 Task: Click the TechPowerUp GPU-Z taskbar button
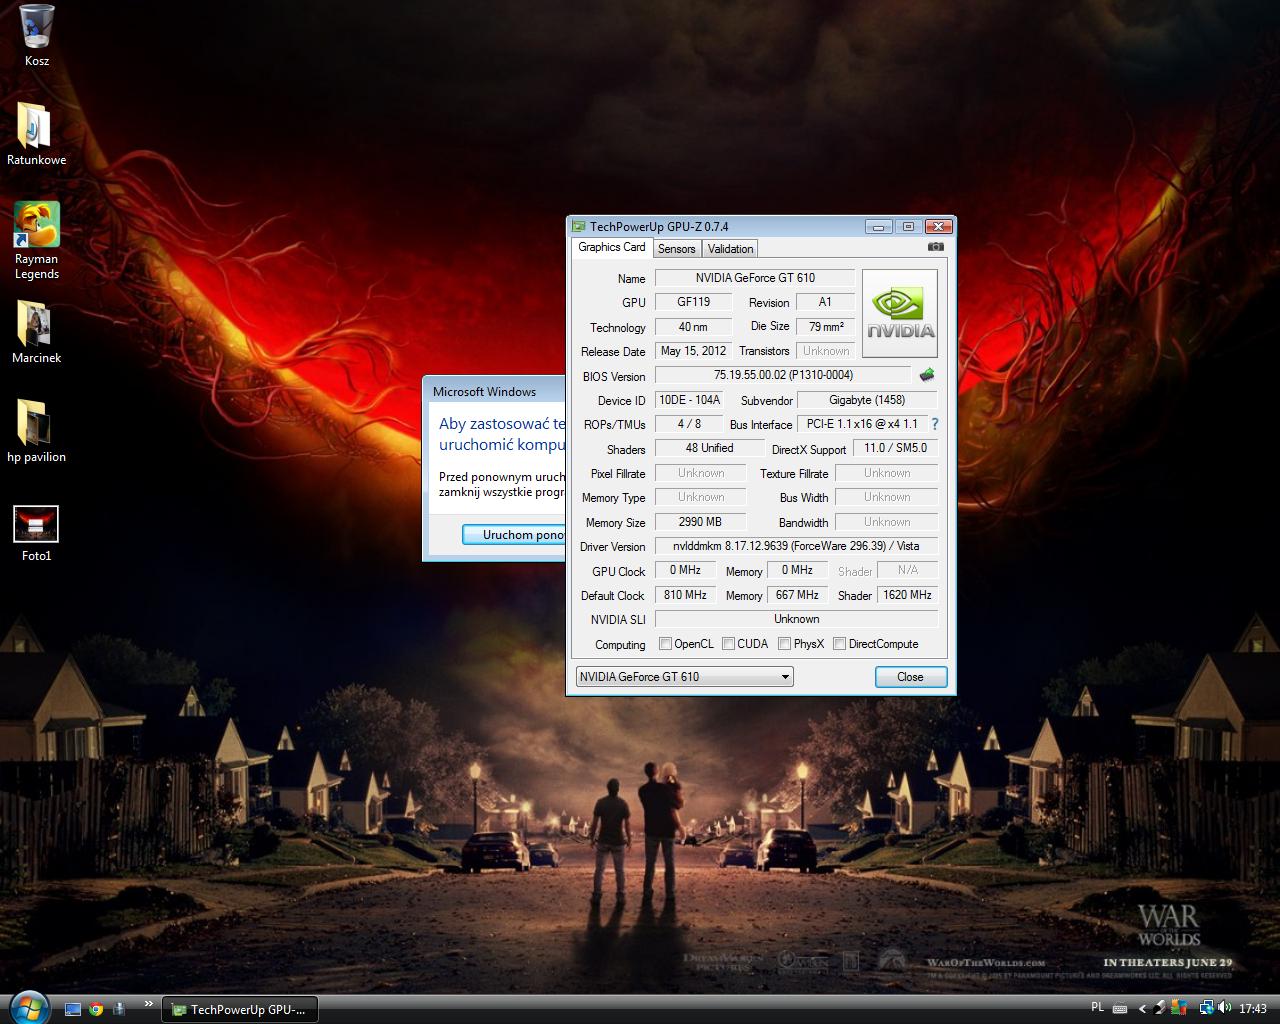[x=240, y=1009]
